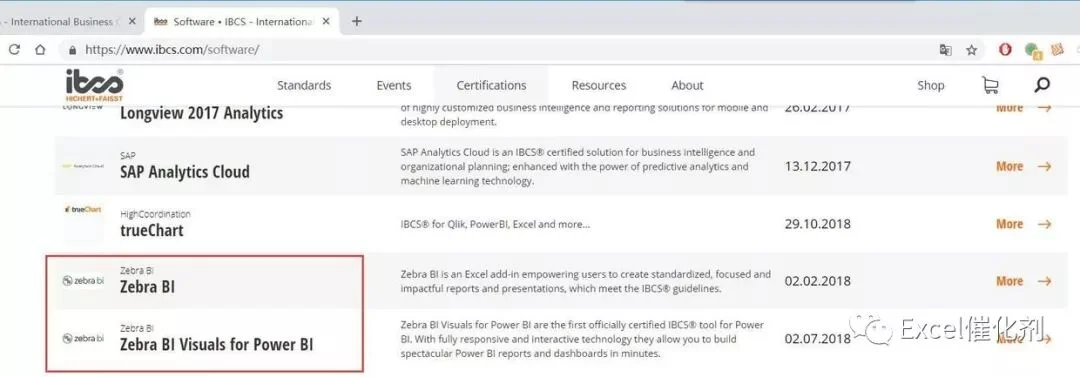Select date 13.12.2017

click(817, 166)
